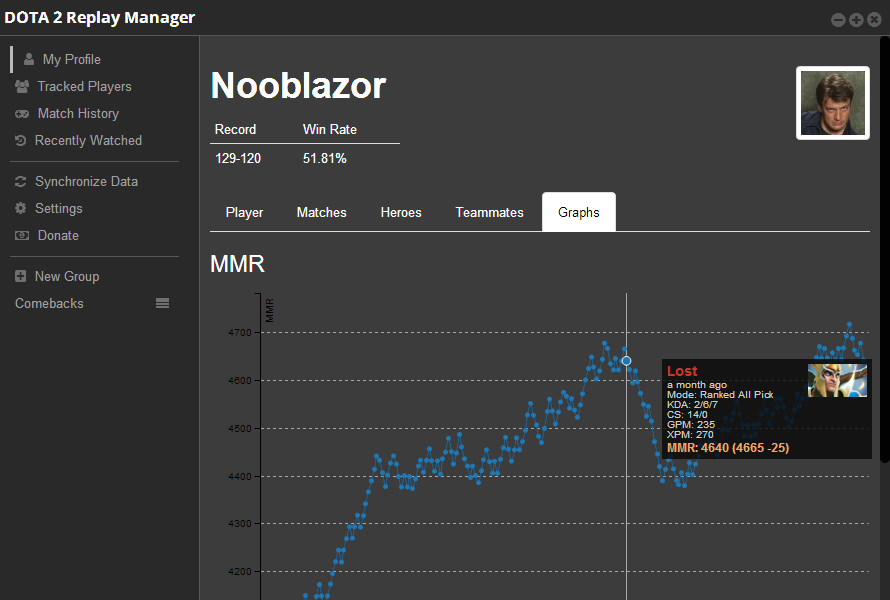Select the Comebacks group

(x=49, y=303)
